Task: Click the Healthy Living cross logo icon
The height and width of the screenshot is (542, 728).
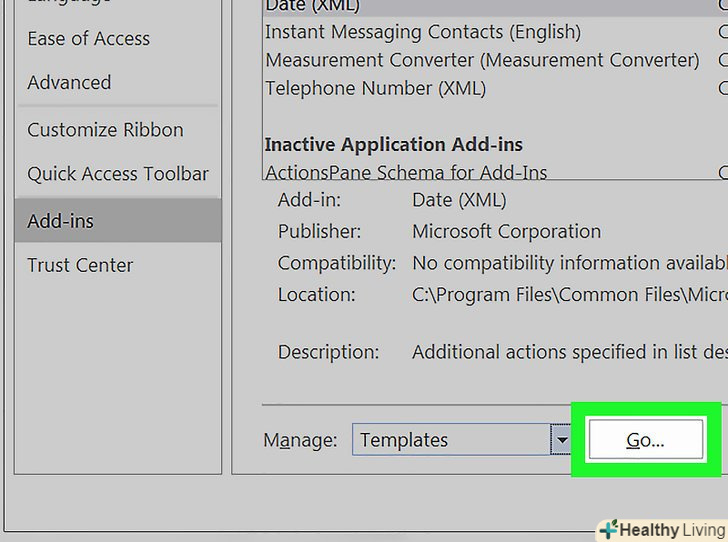Action: 607,529
